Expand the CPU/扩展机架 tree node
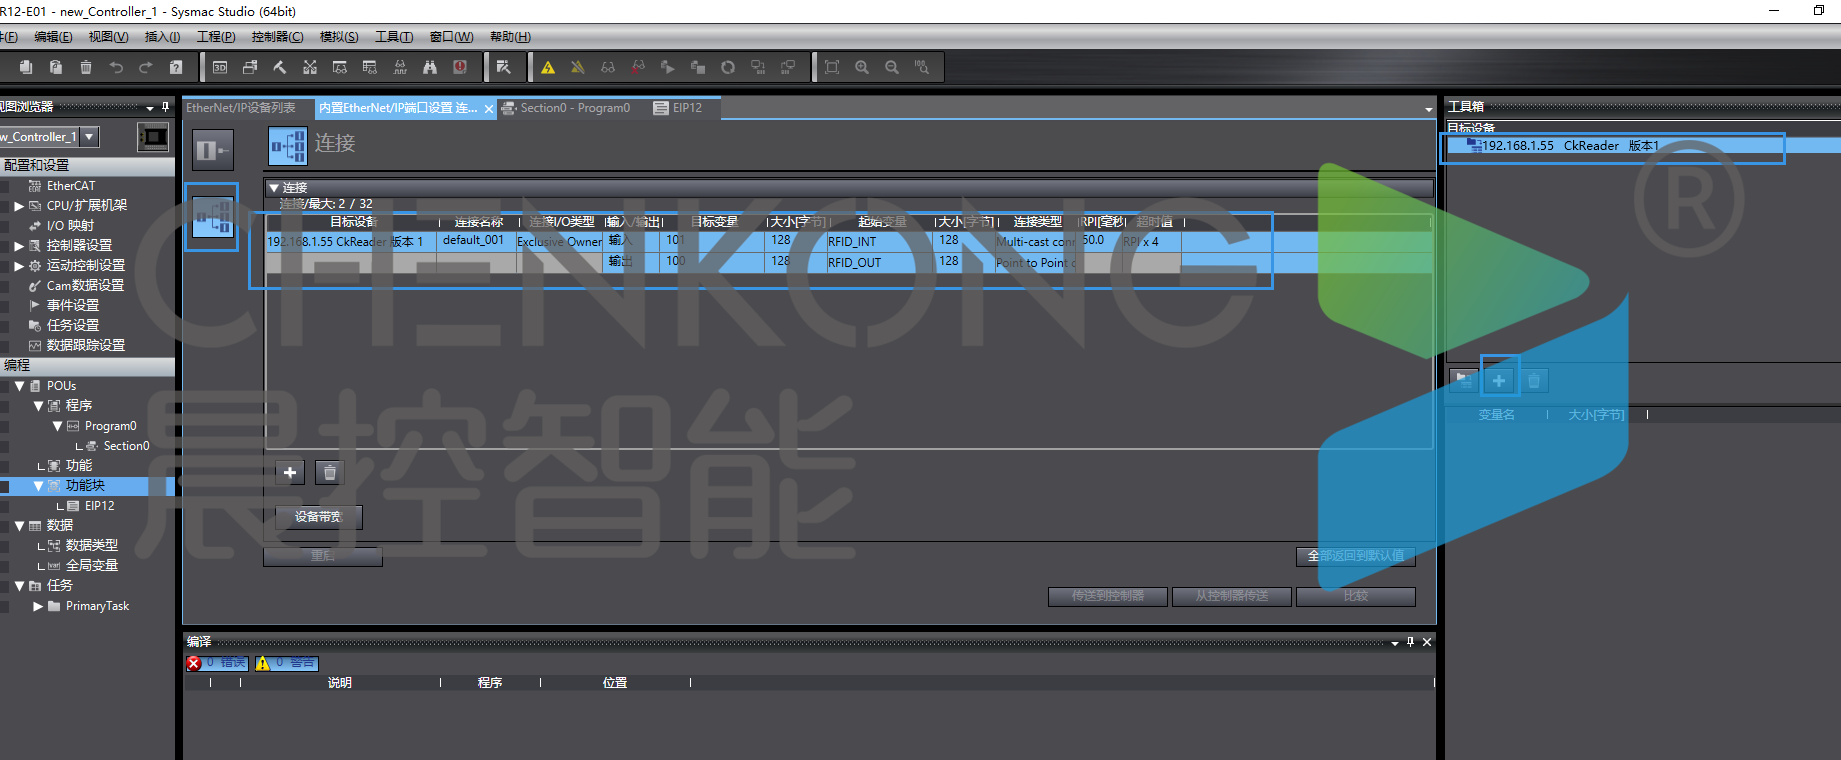The width and height of the screenshot is (1841, 760). [19, 206]
